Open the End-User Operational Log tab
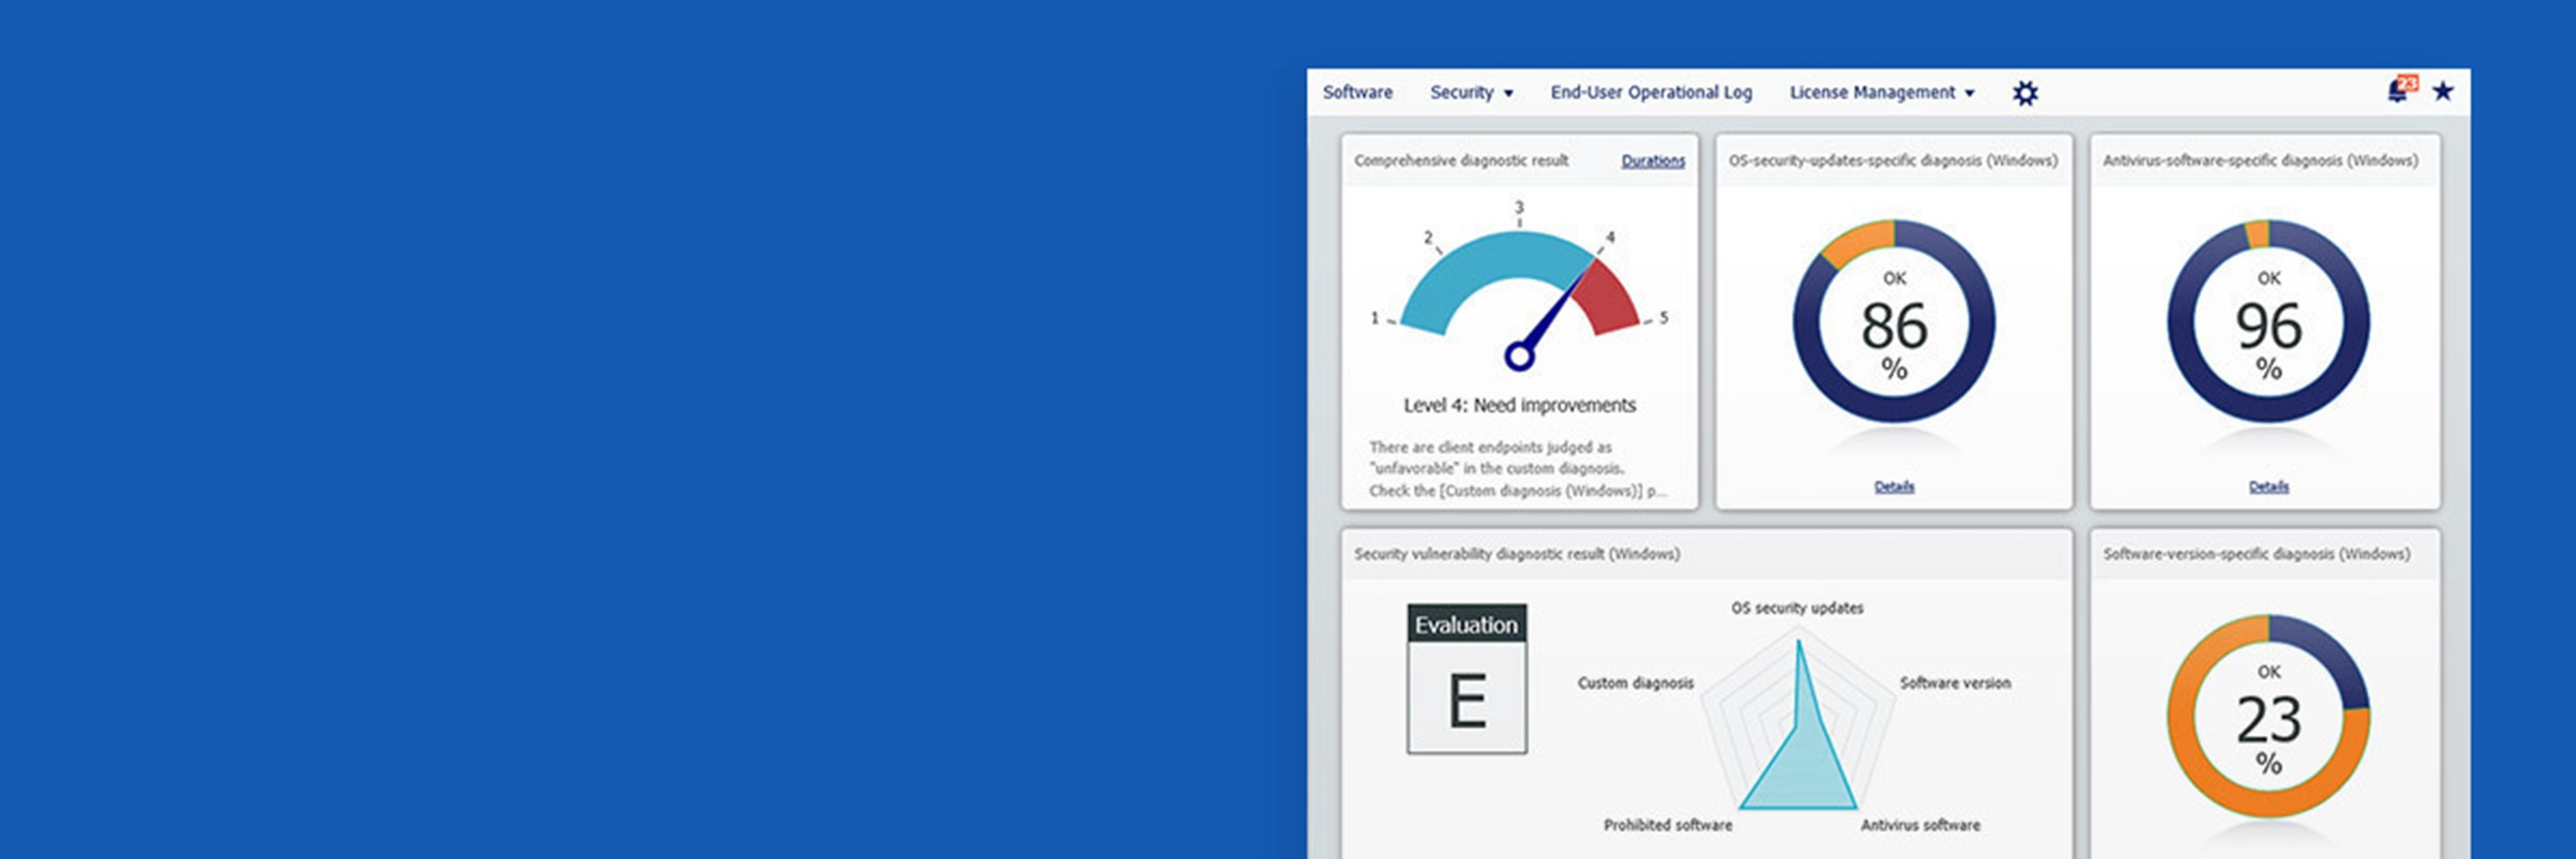 click(x=1651, y=92)
